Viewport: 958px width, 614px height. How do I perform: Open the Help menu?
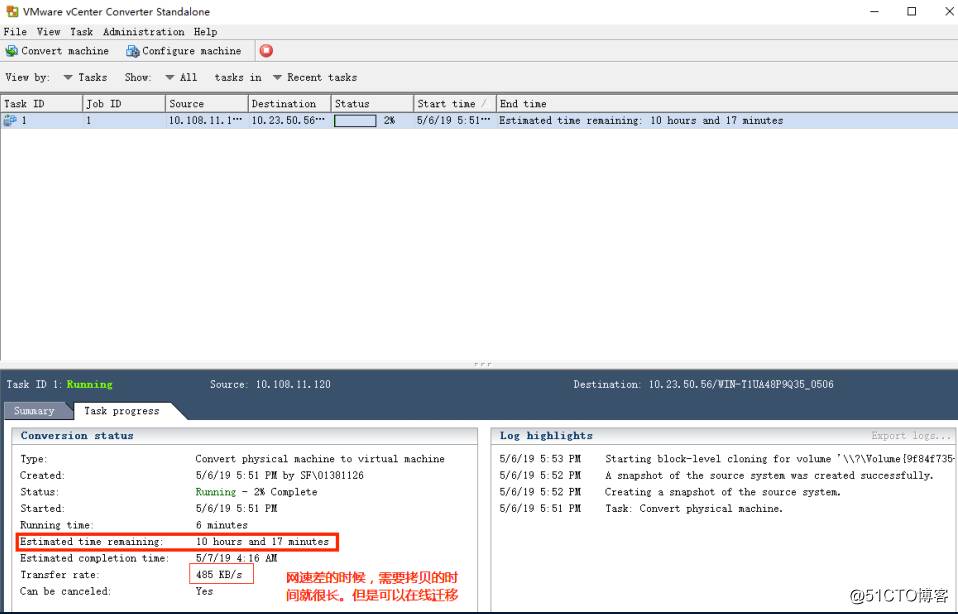(205, 32)
